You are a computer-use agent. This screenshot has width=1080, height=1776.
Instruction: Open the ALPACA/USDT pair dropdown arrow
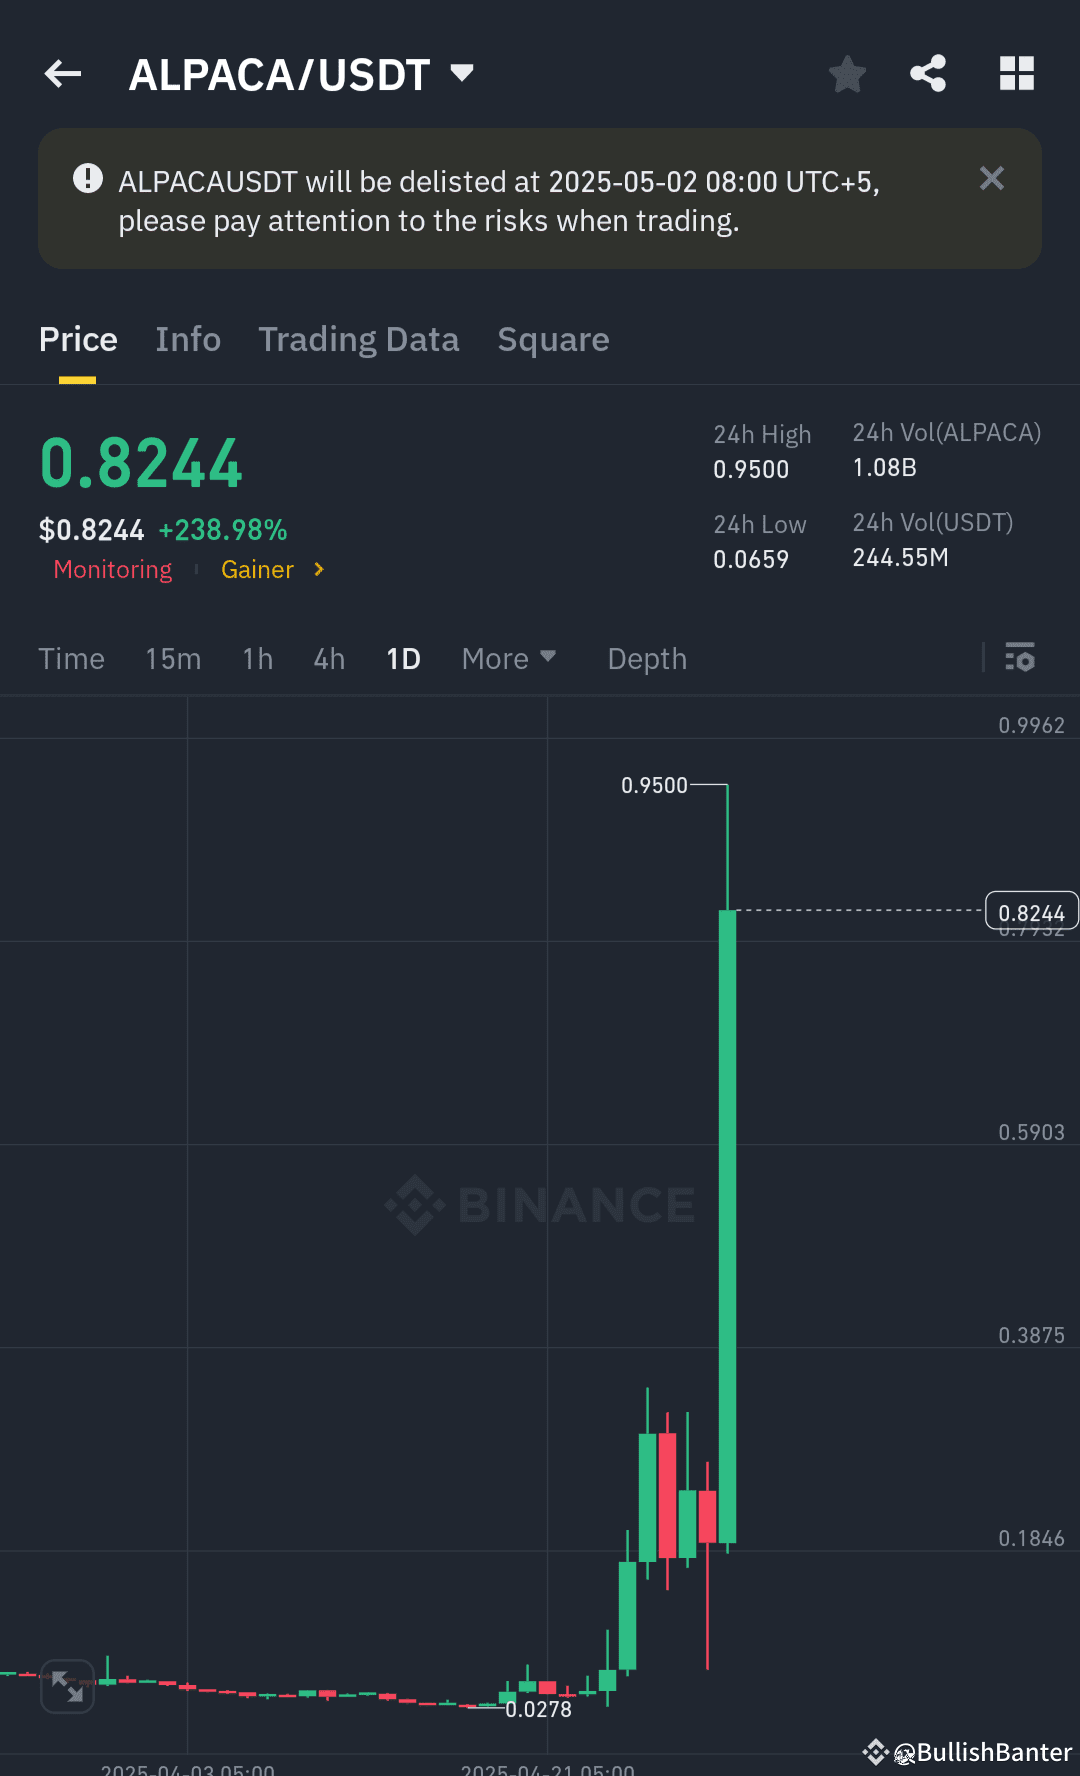(461, 72)
